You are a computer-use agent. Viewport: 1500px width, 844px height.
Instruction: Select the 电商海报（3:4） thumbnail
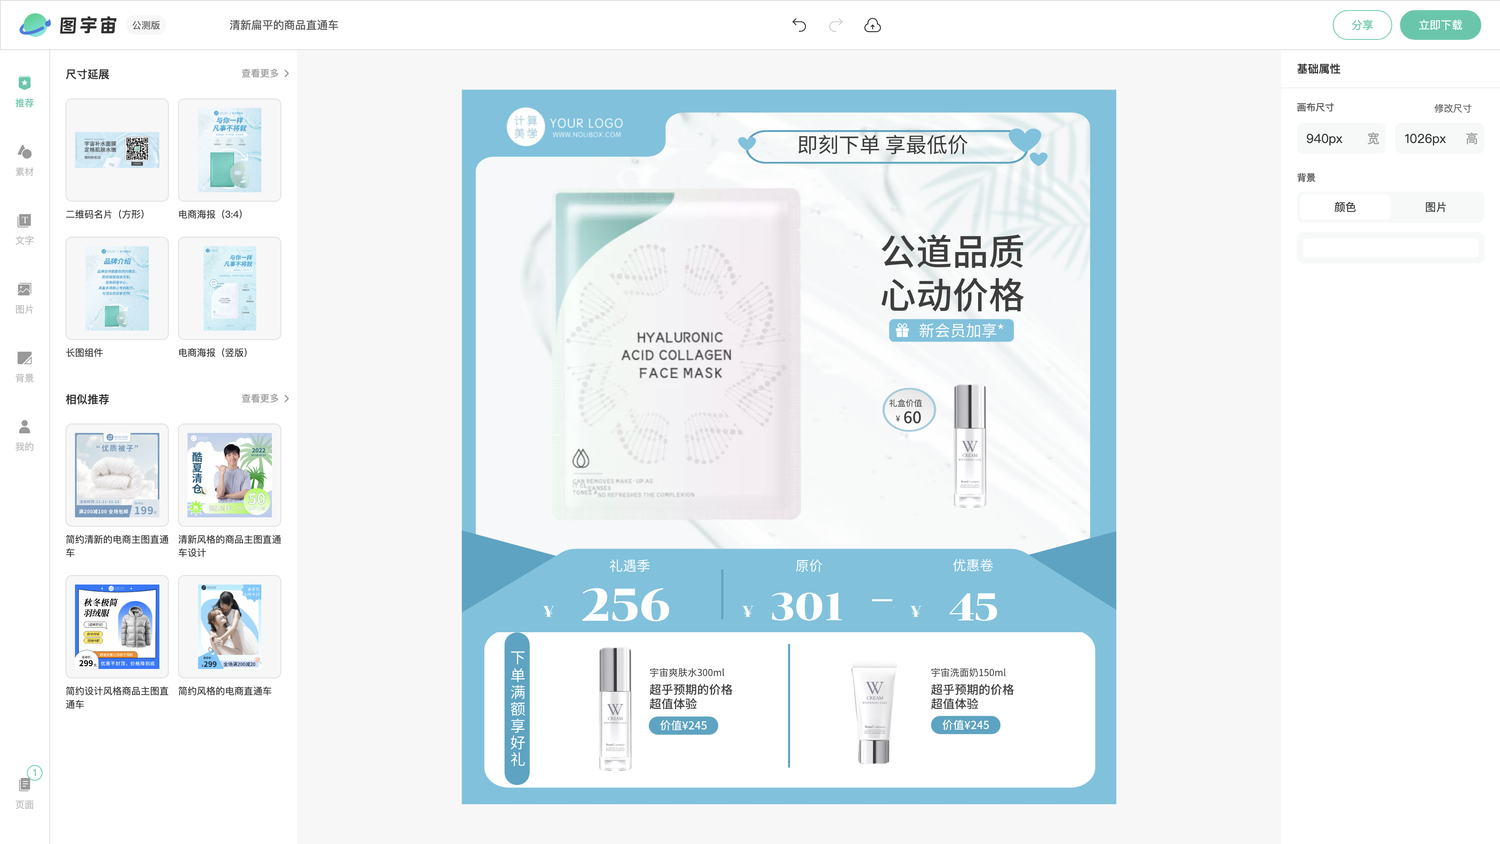pos(230,150)
